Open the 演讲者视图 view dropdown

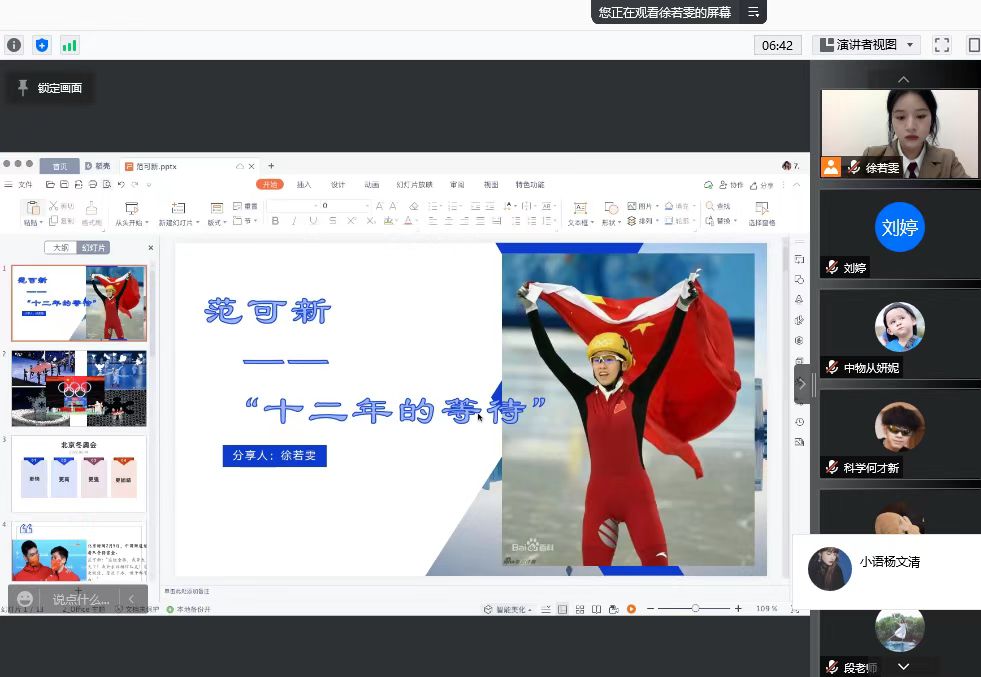(866, 45)
